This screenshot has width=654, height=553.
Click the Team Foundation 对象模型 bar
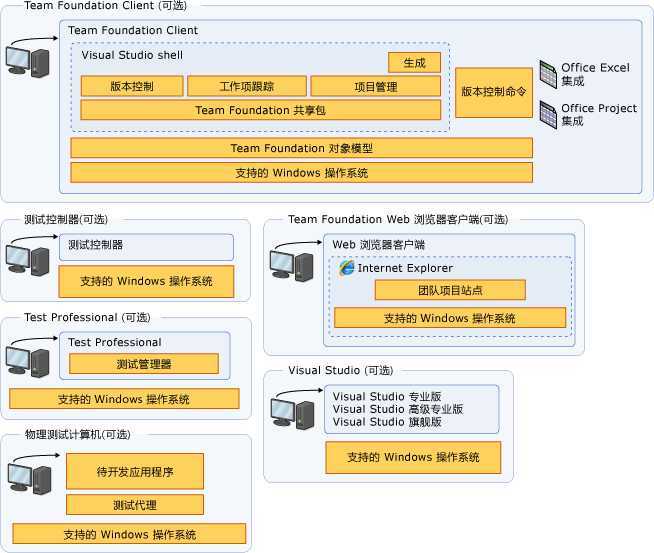tap(302, 148)
